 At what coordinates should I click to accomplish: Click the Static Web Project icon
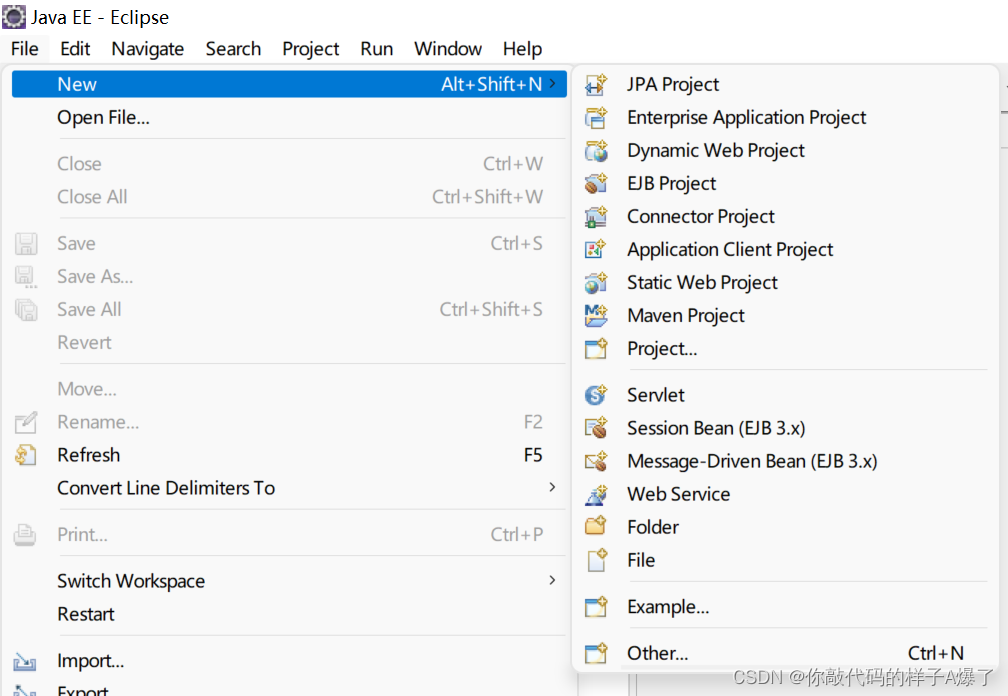(596, 283)
